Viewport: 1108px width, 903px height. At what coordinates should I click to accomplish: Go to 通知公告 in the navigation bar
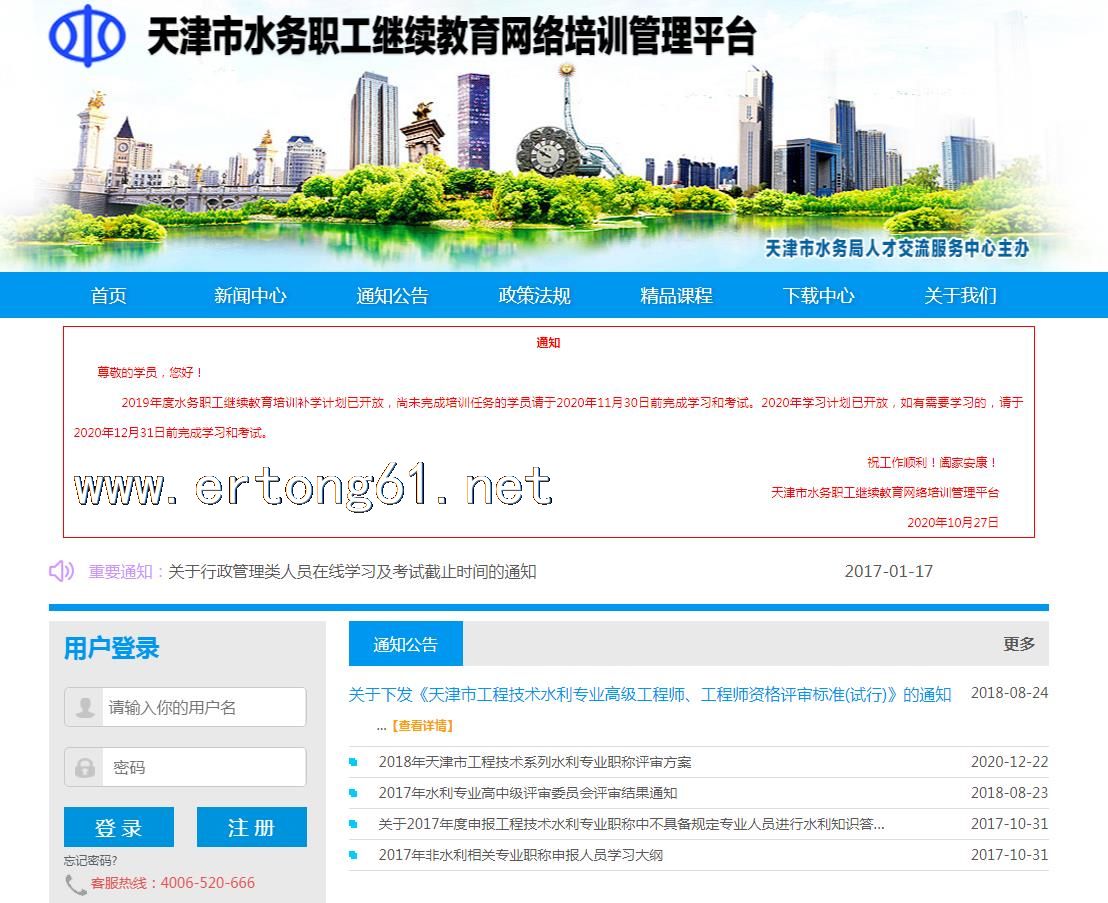[392, 296]
